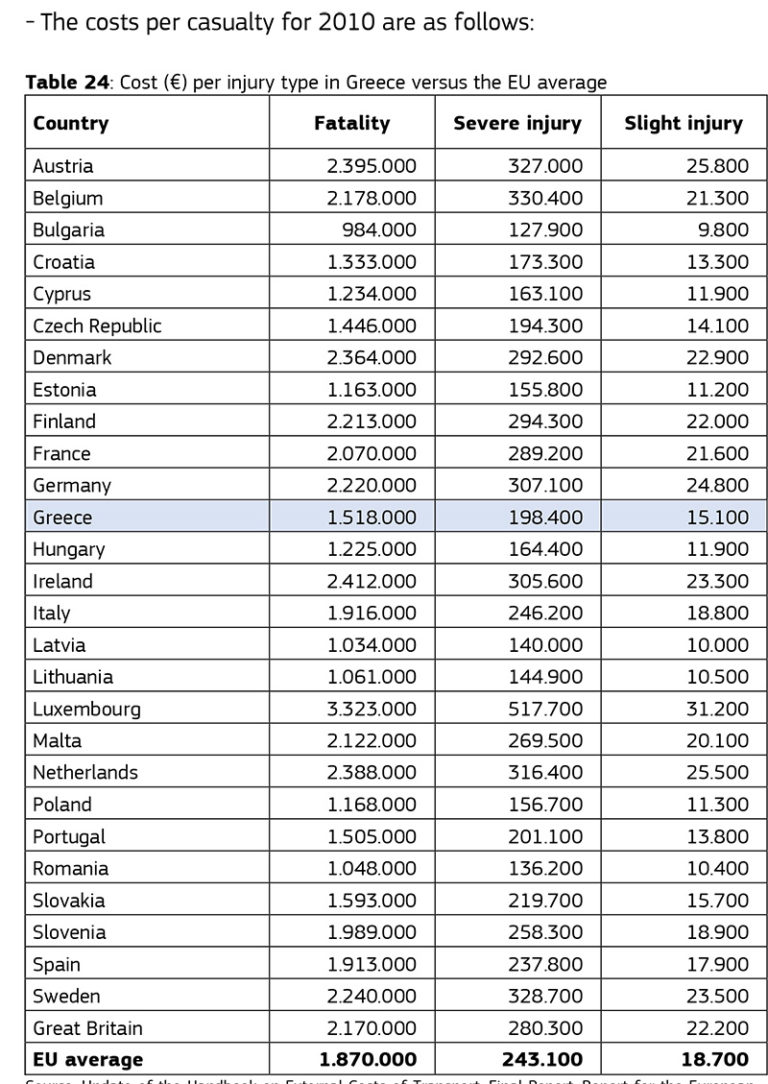Click the Country column header

click(x=71, y=124)
